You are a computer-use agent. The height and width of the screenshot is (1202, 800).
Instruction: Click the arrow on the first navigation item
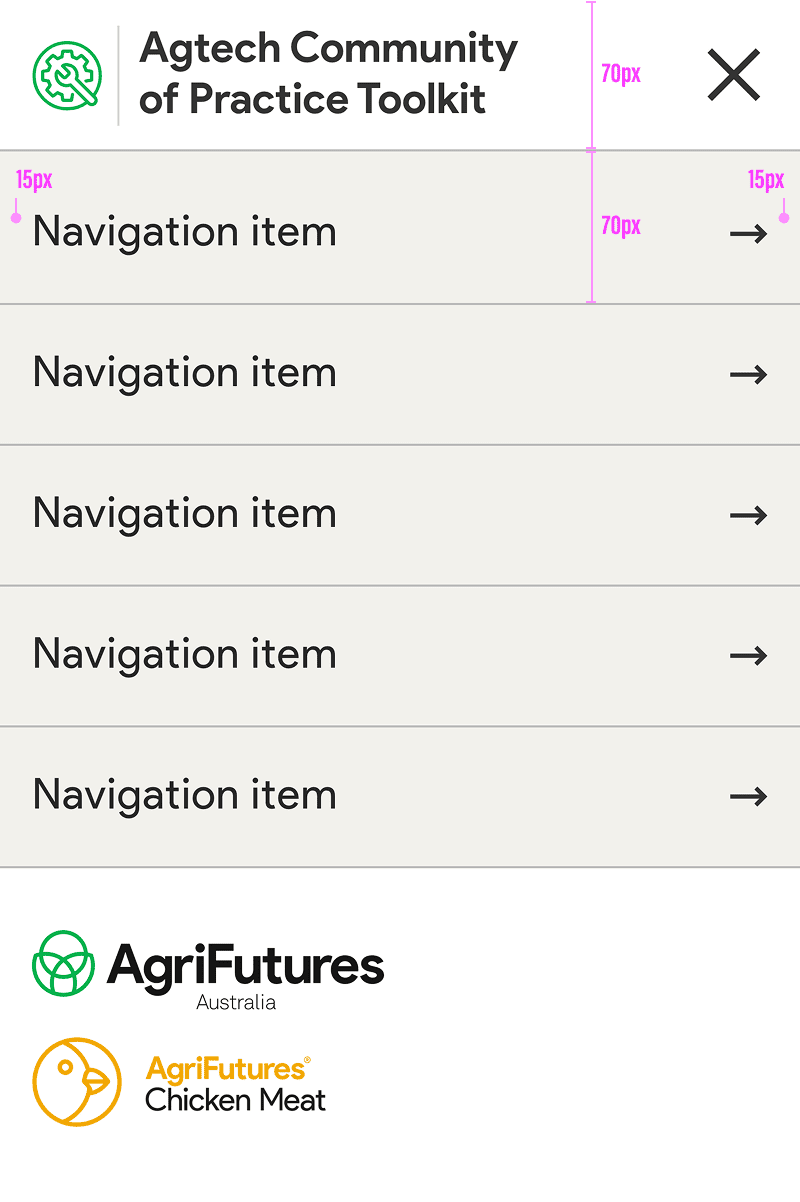748,234
